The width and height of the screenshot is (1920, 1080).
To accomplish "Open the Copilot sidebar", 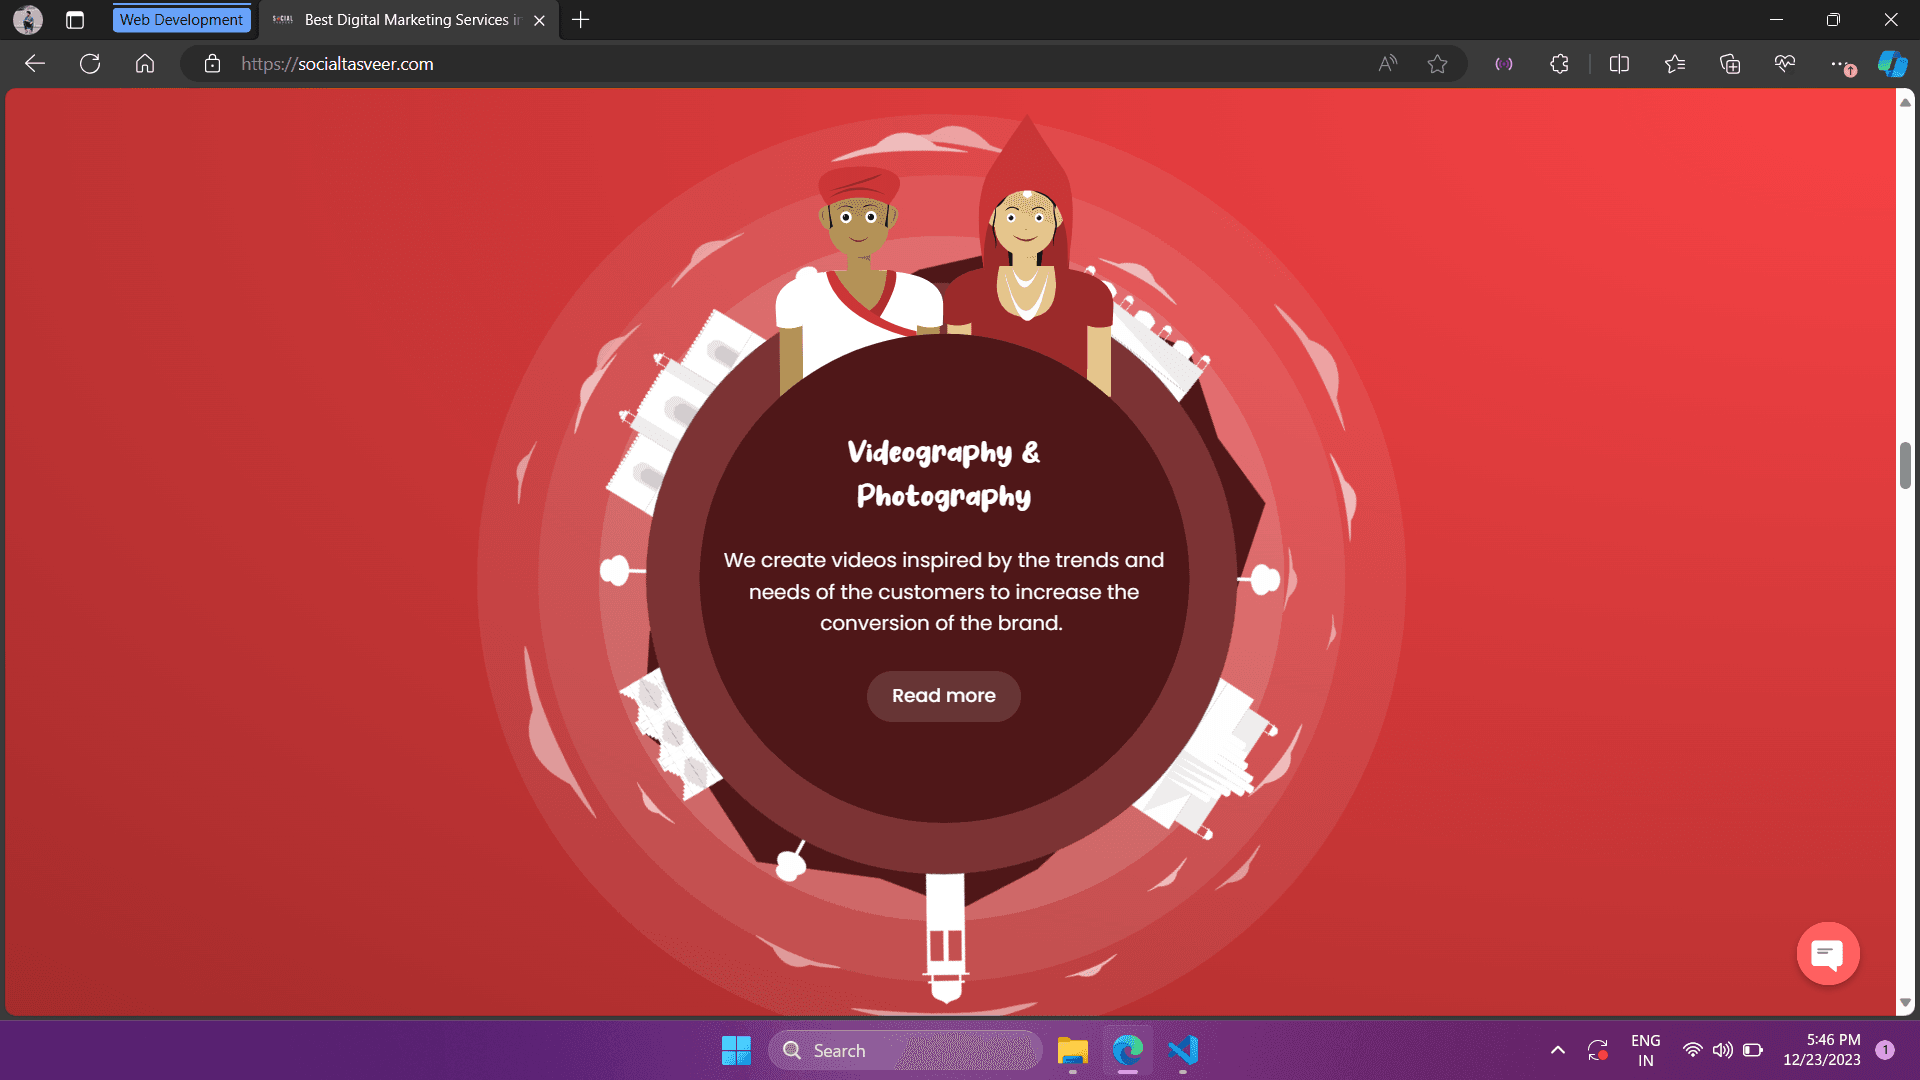I will [1892, 64].
